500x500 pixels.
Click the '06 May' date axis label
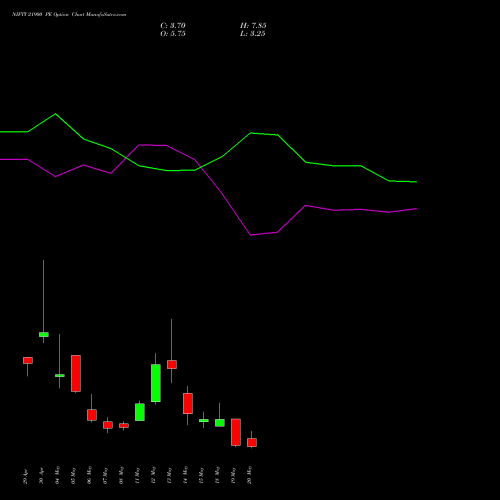[90, 475]
